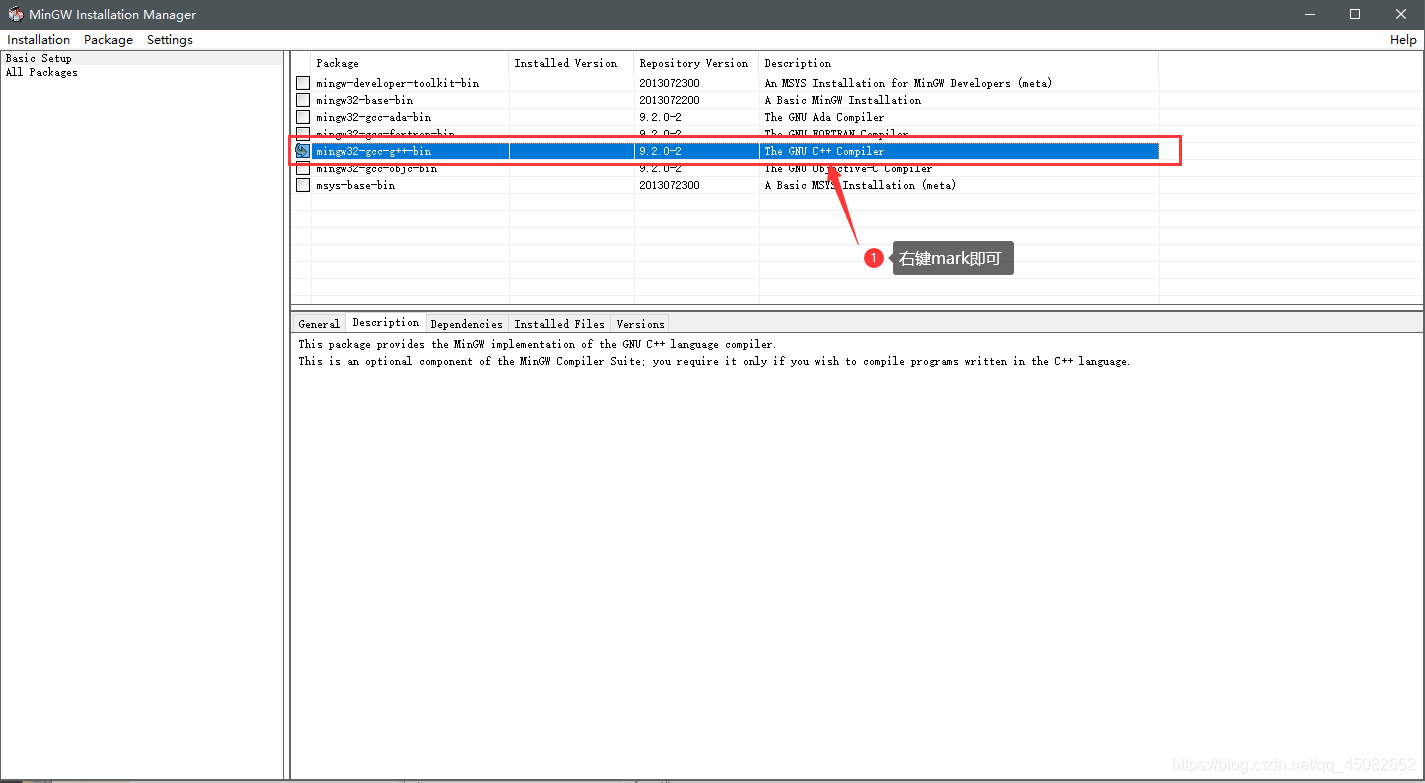This screenshot has width=1425, height=783.
Task: Click the 'This is an optional component' line
Action: (714, 361)
